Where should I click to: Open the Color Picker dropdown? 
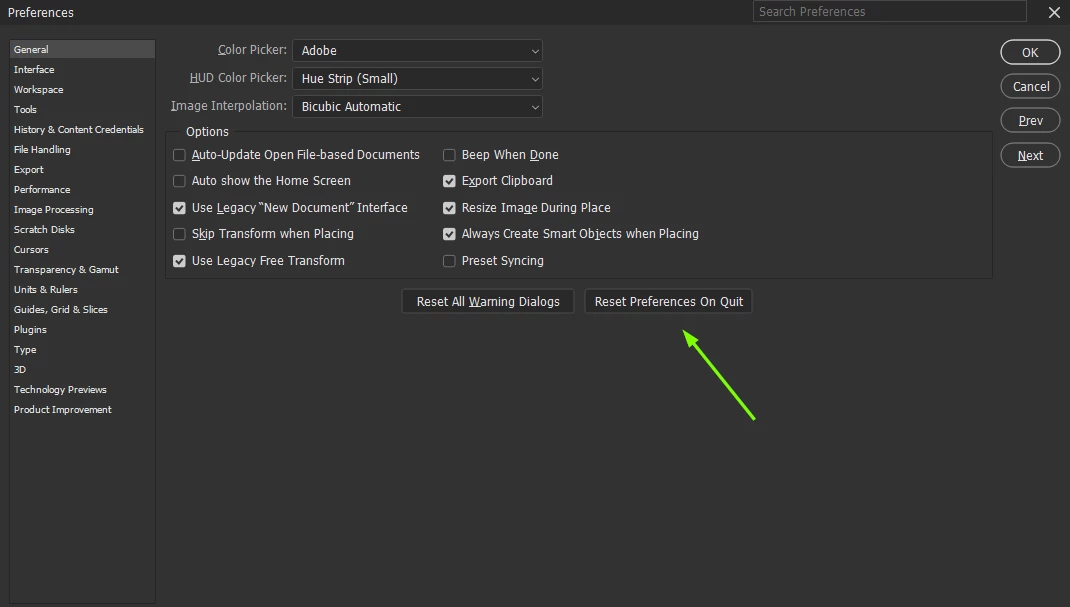(417, 50)
